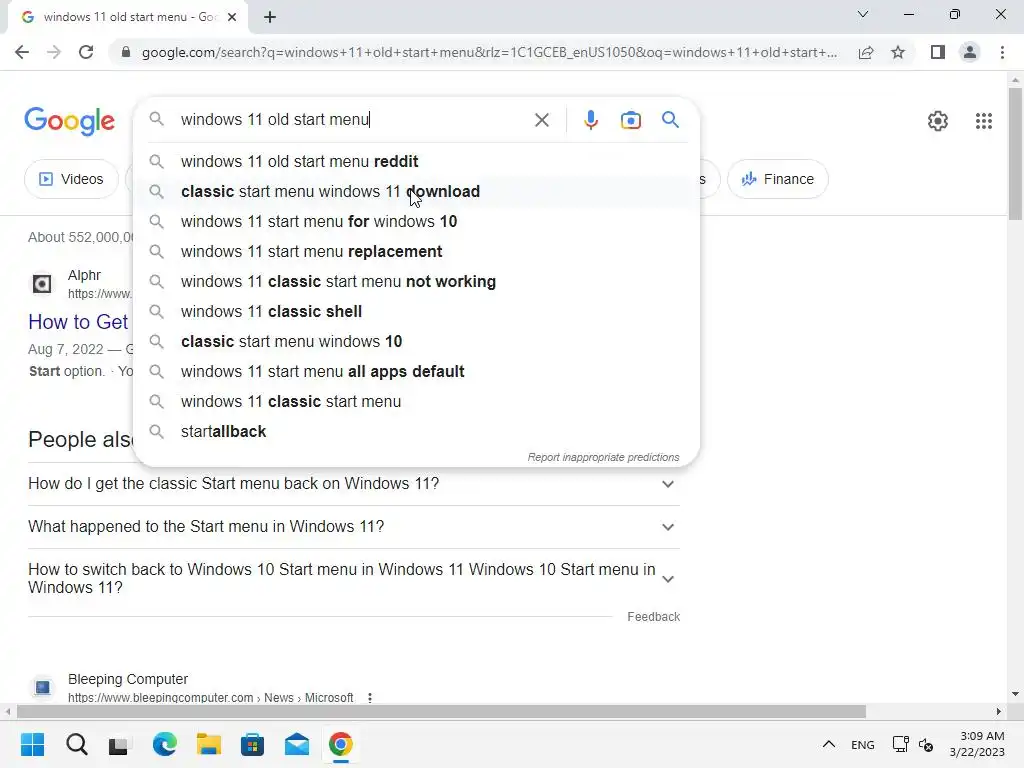
Task: Expand 'How do I get the classic Start menu back'
Action: (354, 484)
